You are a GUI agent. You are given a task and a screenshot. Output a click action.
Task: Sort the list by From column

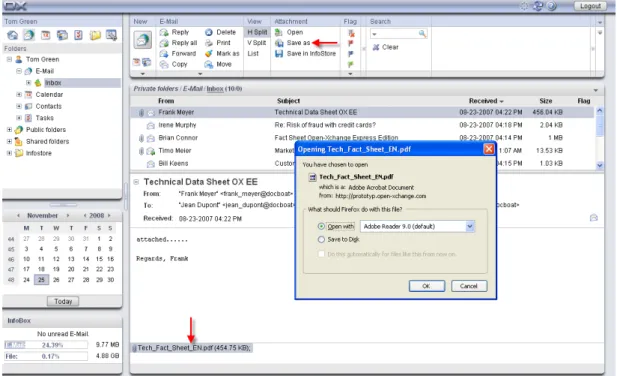point(166,101)
